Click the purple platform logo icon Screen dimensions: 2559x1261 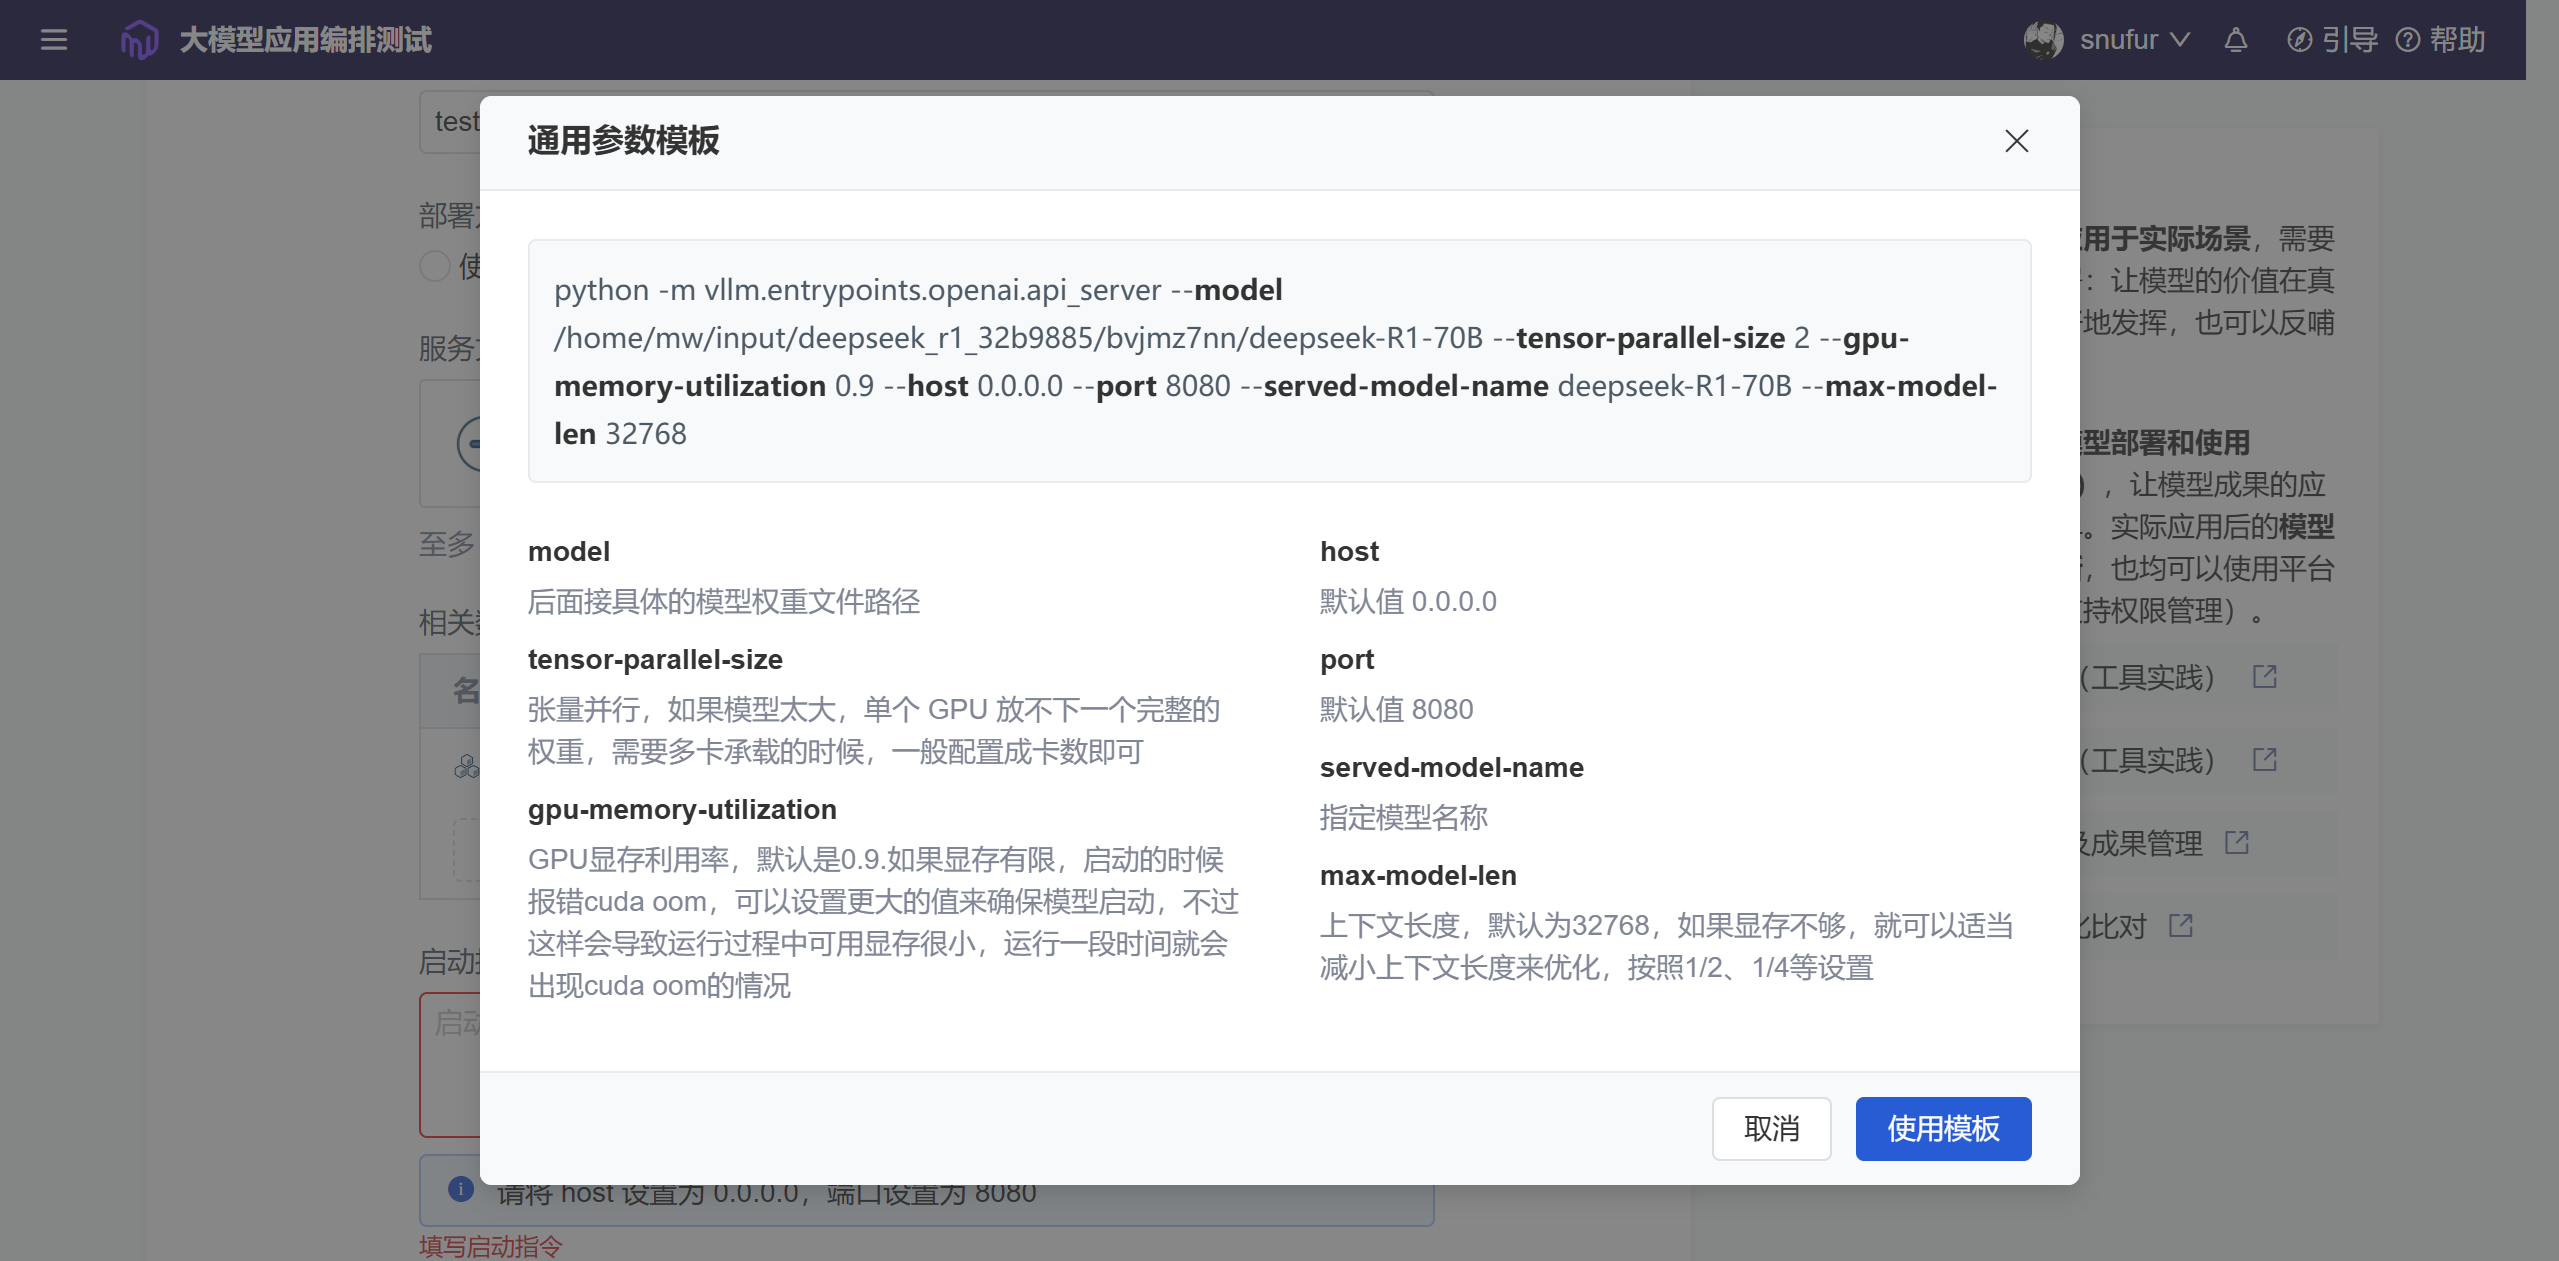tap(139, 40)
